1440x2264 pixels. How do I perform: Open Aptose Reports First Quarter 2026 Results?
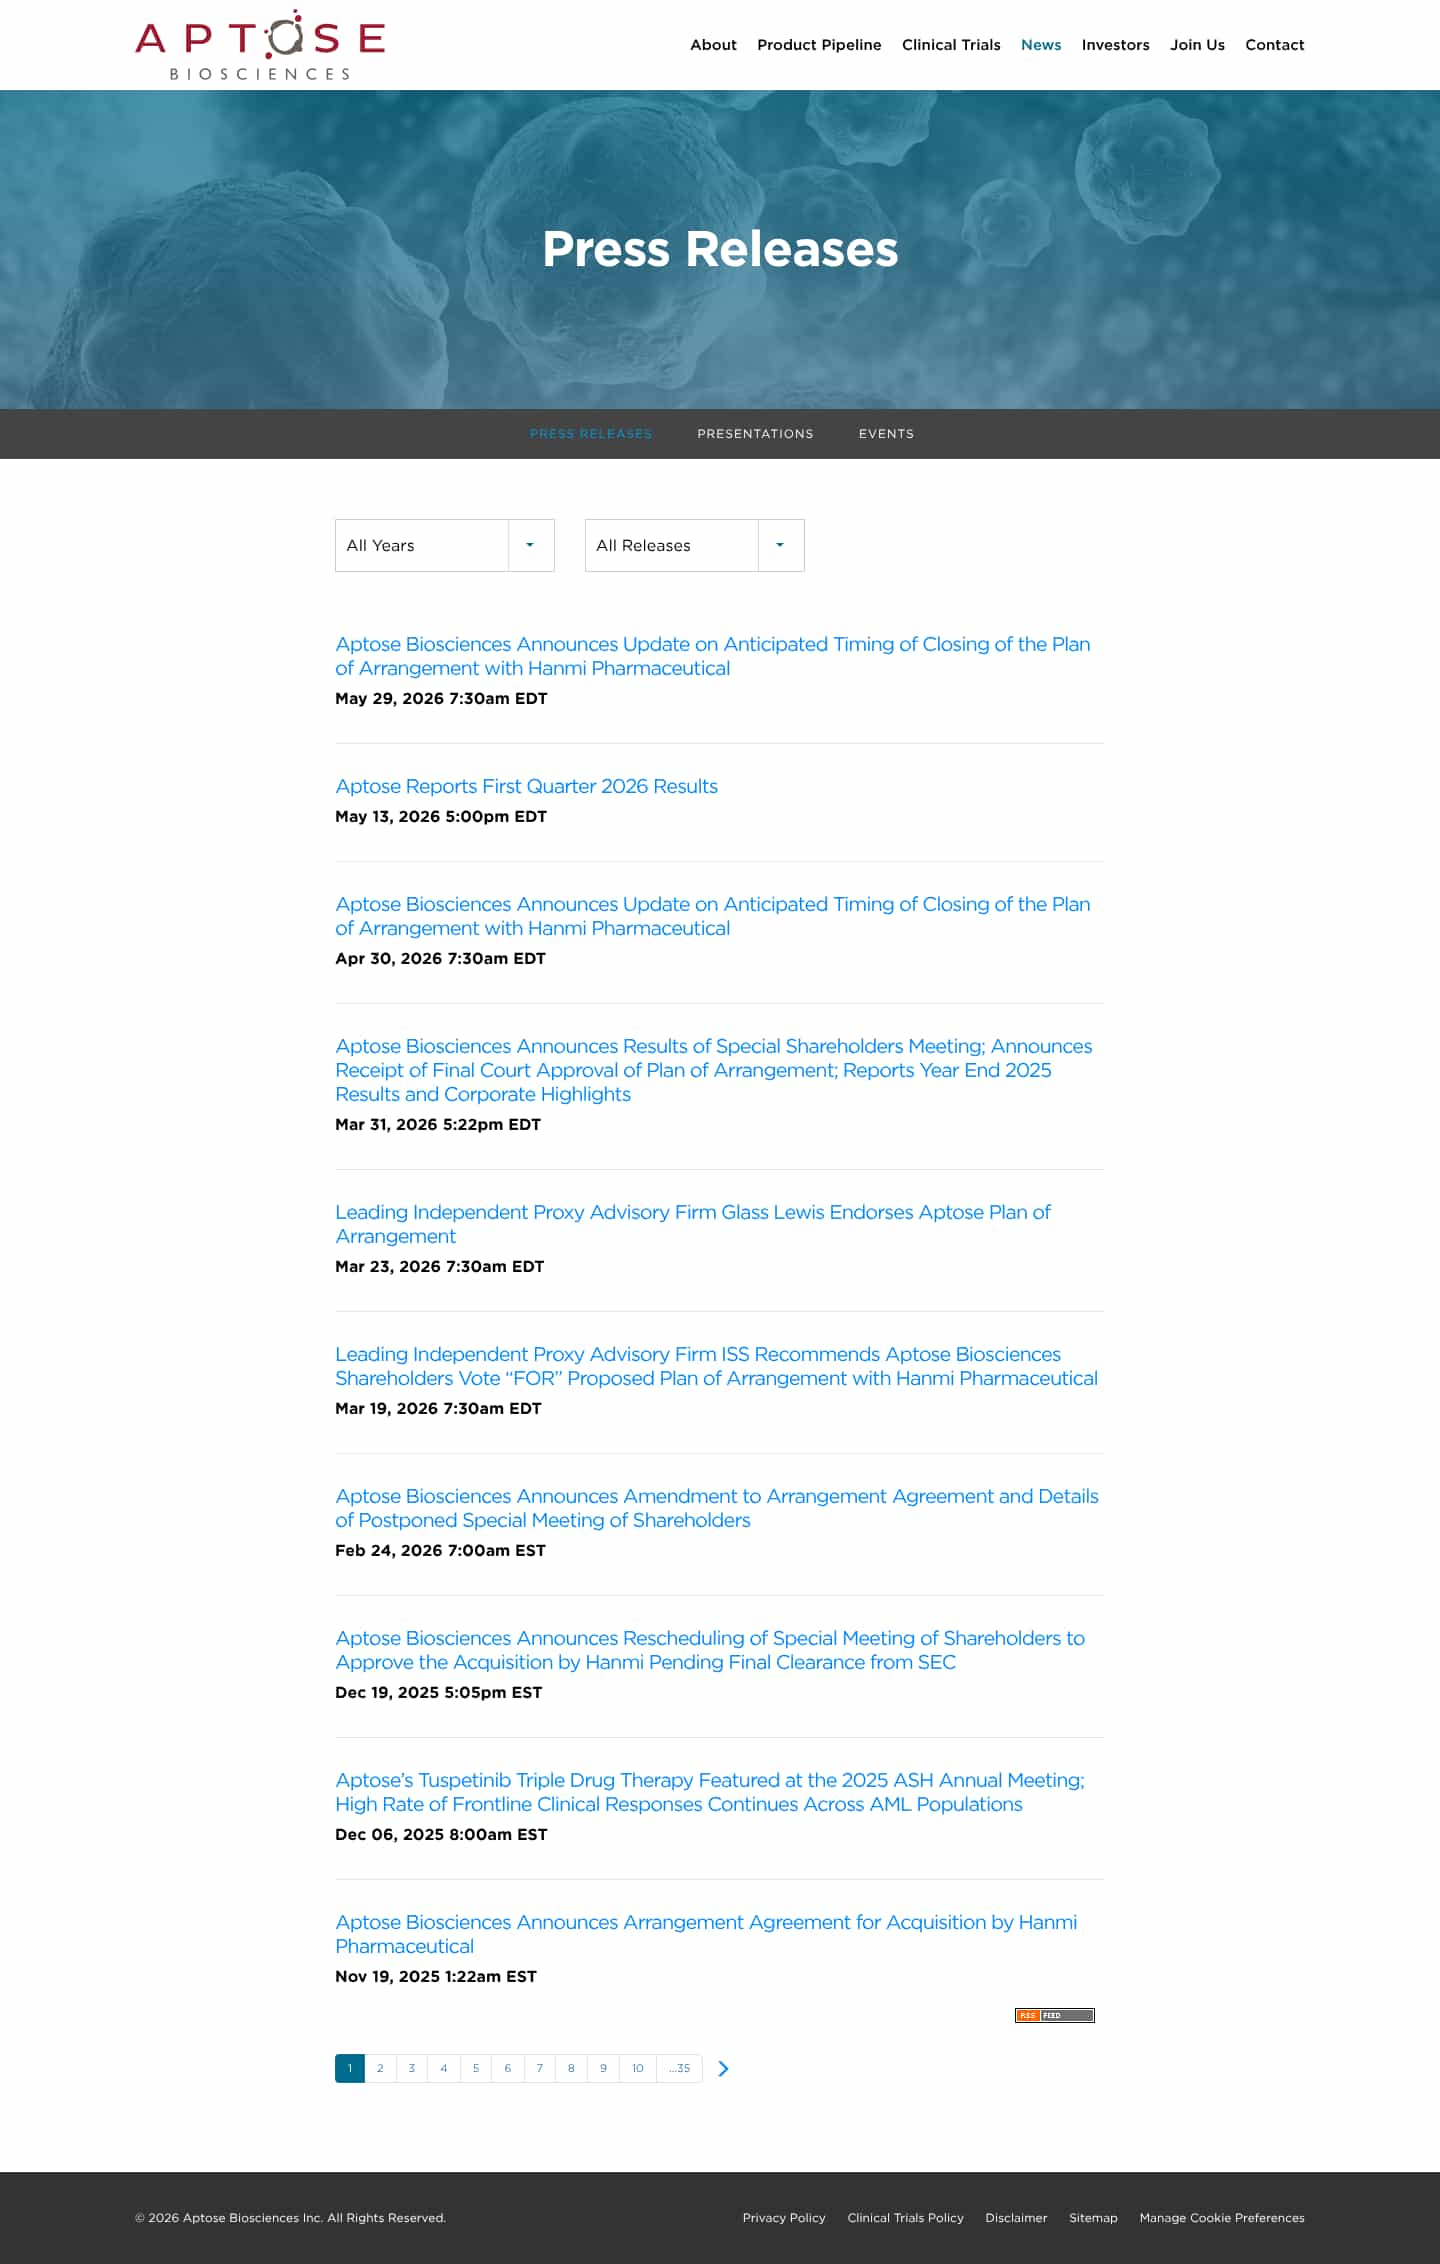click(526, 786)
